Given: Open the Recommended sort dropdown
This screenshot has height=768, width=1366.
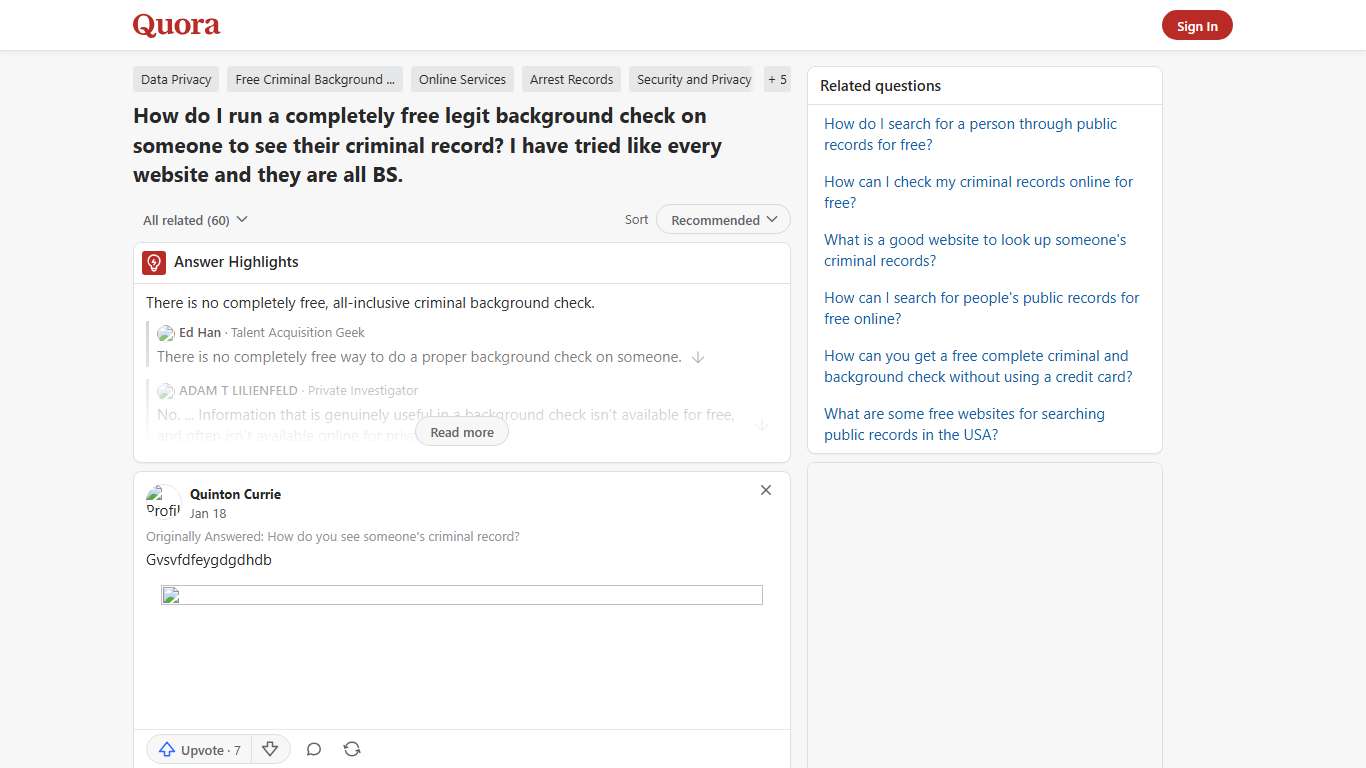Looking at the screenshot, I should [x=722, y=219].
